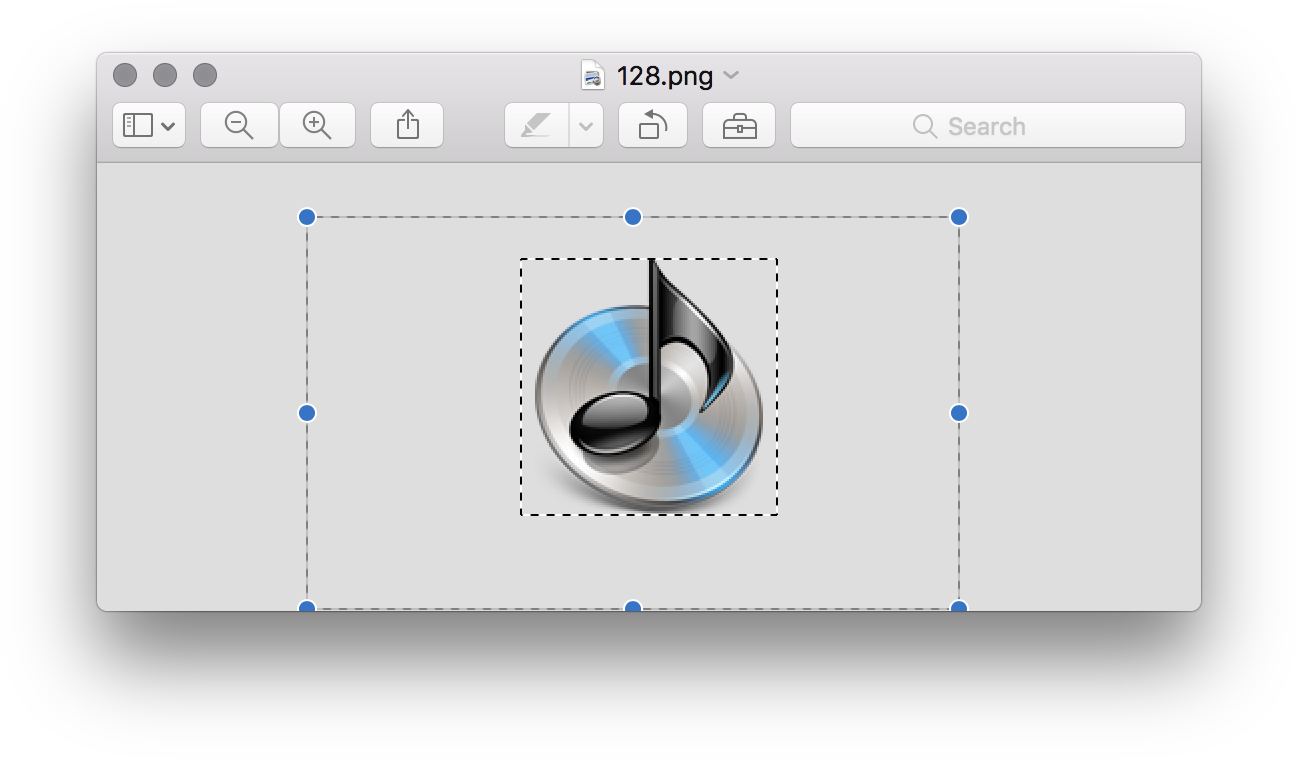Show the Markup toolbar toolbox button
1297x759 pixels.
pos(739,126)
